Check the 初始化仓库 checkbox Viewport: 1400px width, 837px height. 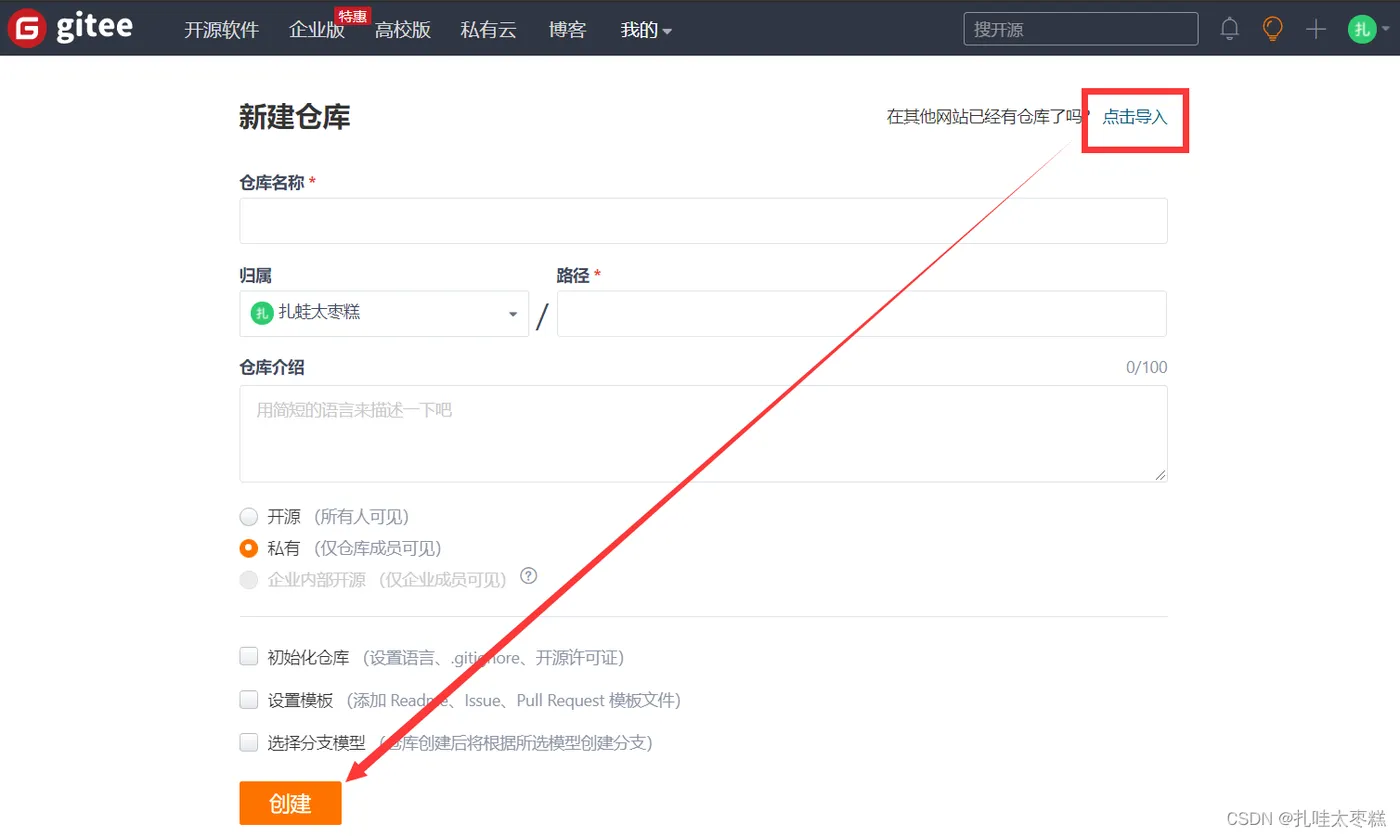(249, 657)
